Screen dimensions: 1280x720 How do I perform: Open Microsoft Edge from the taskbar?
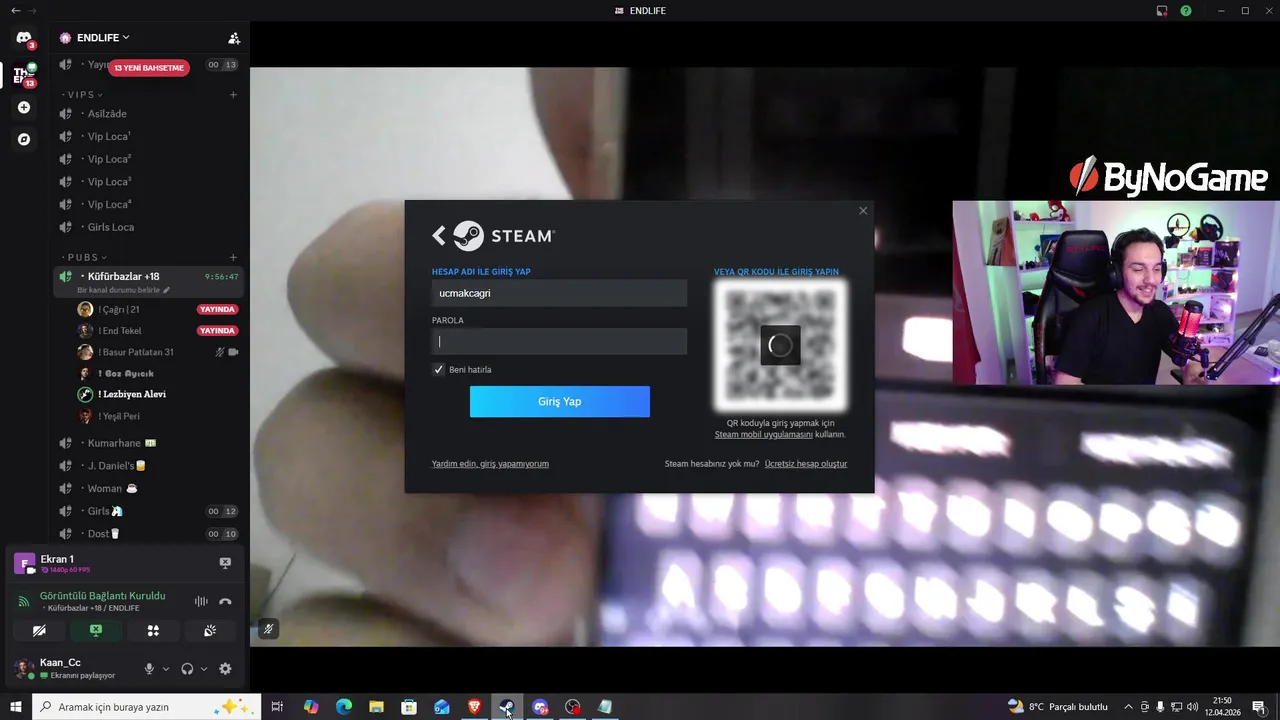point(344,707)
